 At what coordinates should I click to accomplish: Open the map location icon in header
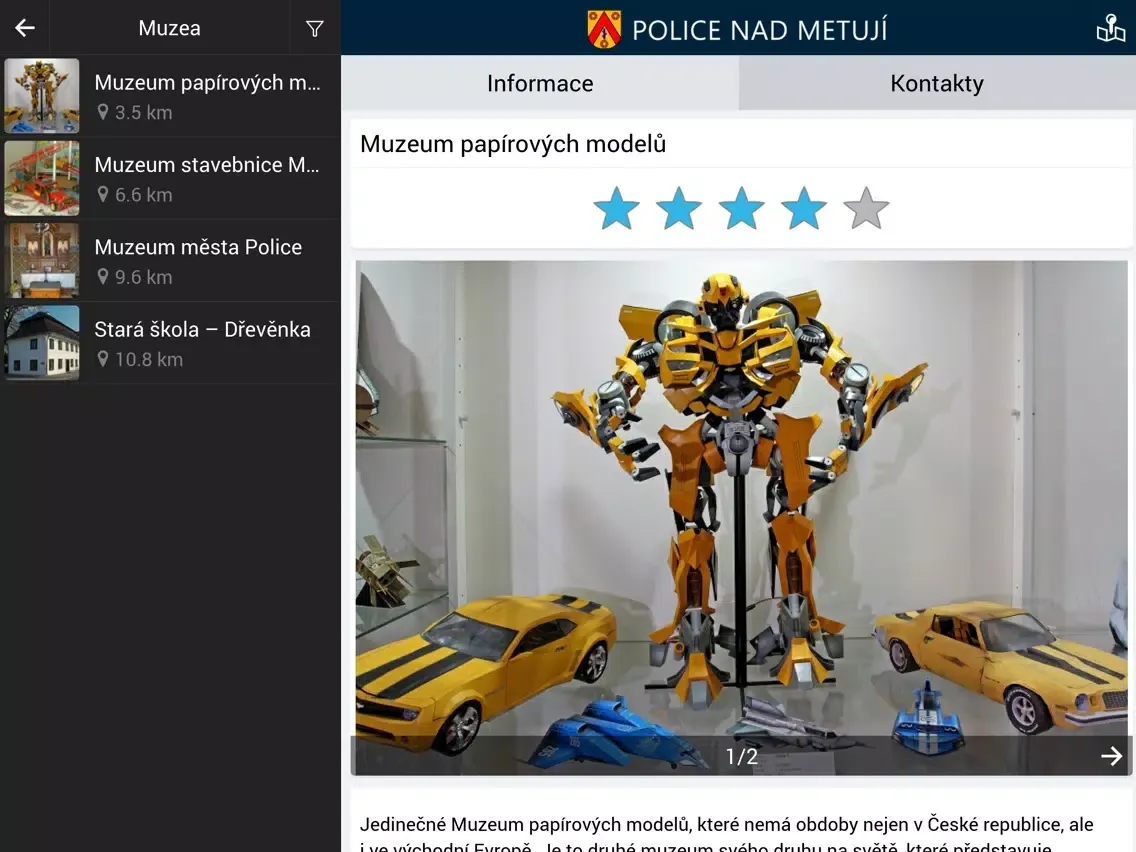click(x=1110, y=28)
